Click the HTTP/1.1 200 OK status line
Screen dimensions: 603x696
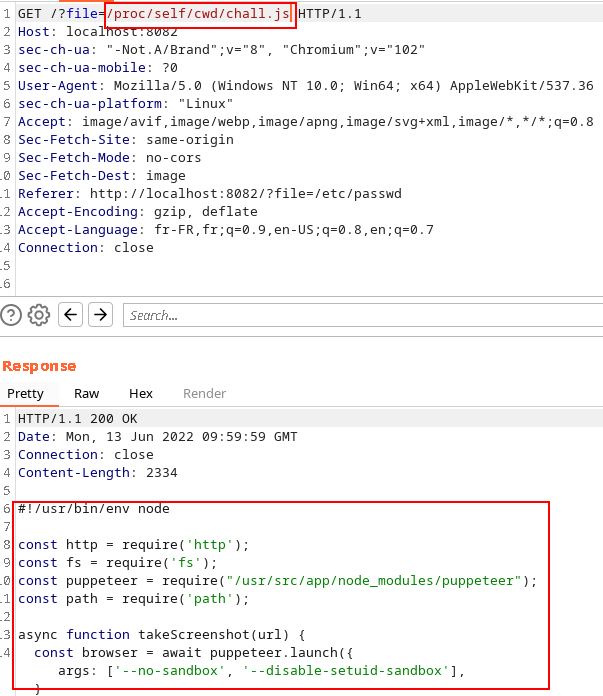[x=78, y=419]
